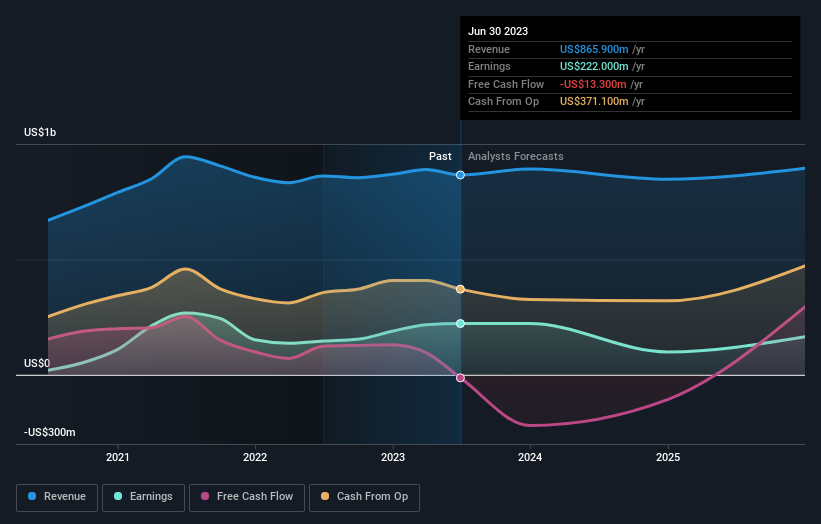
Task: Click the Earnings row label in tooltip
Action: (489, 66)
